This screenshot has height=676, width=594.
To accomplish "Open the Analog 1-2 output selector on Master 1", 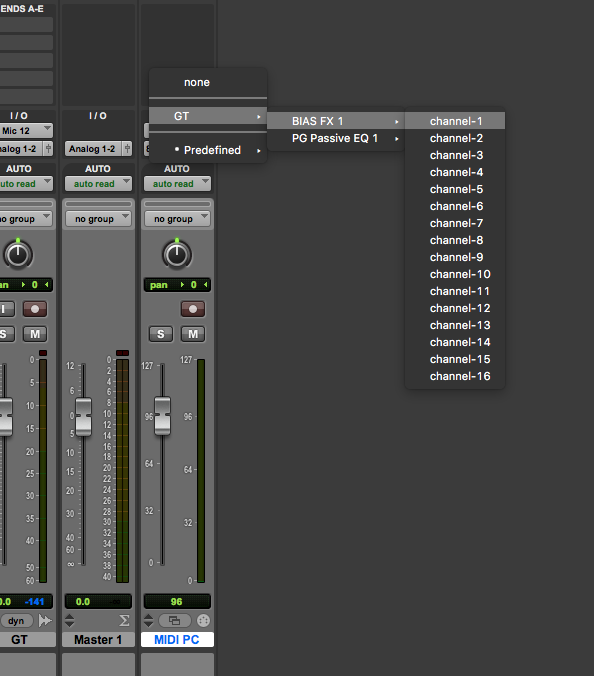I will pos(94,149).
